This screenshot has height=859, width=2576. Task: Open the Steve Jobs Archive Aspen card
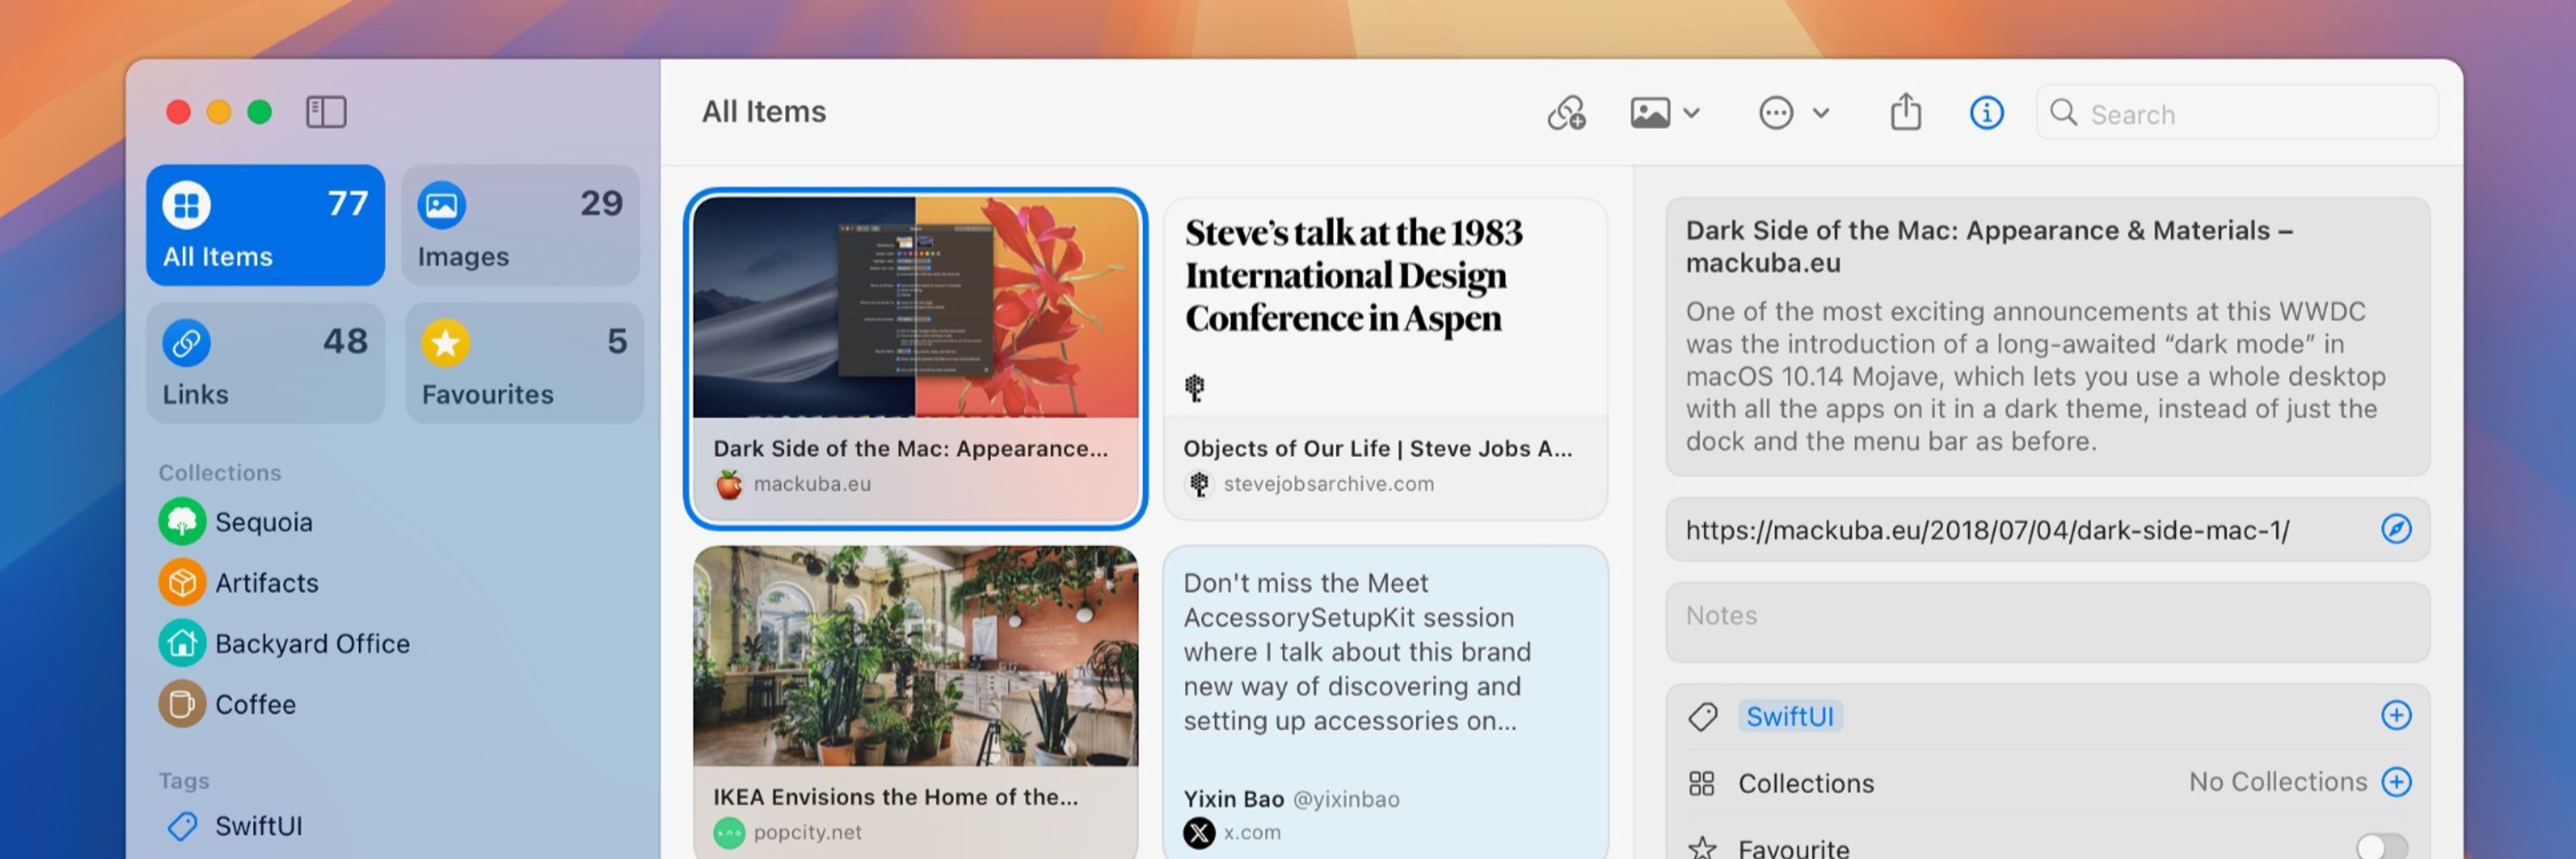coord(1385,358)
